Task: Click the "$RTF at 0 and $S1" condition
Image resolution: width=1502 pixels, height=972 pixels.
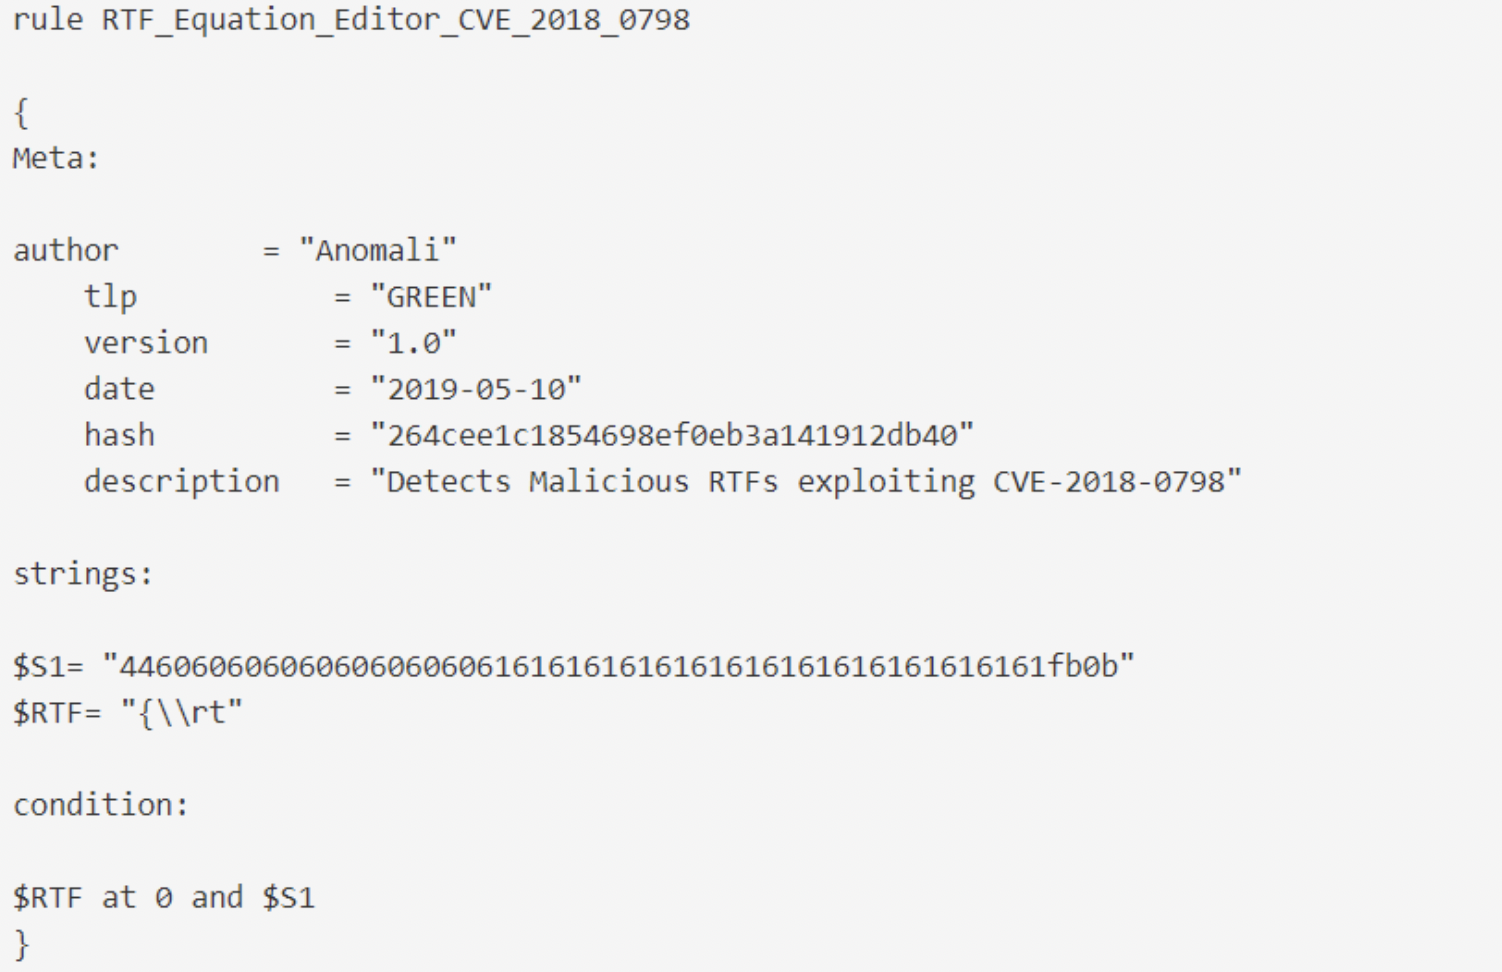Action: pos(164,897)
